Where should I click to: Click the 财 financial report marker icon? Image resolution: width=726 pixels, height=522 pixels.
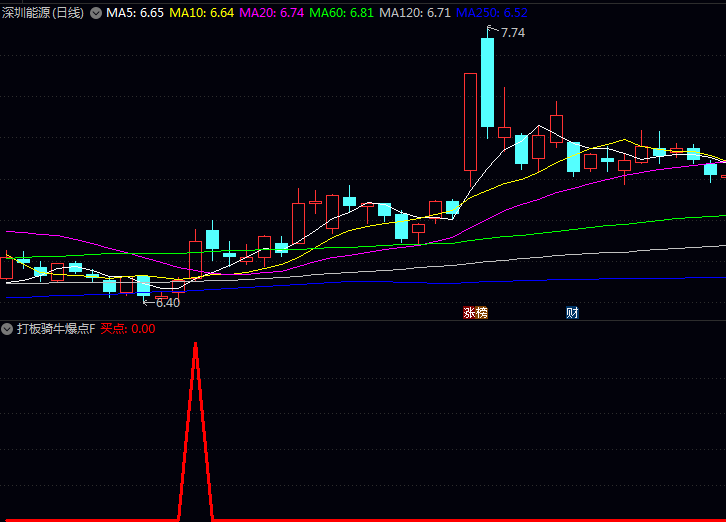coord(572,312)
